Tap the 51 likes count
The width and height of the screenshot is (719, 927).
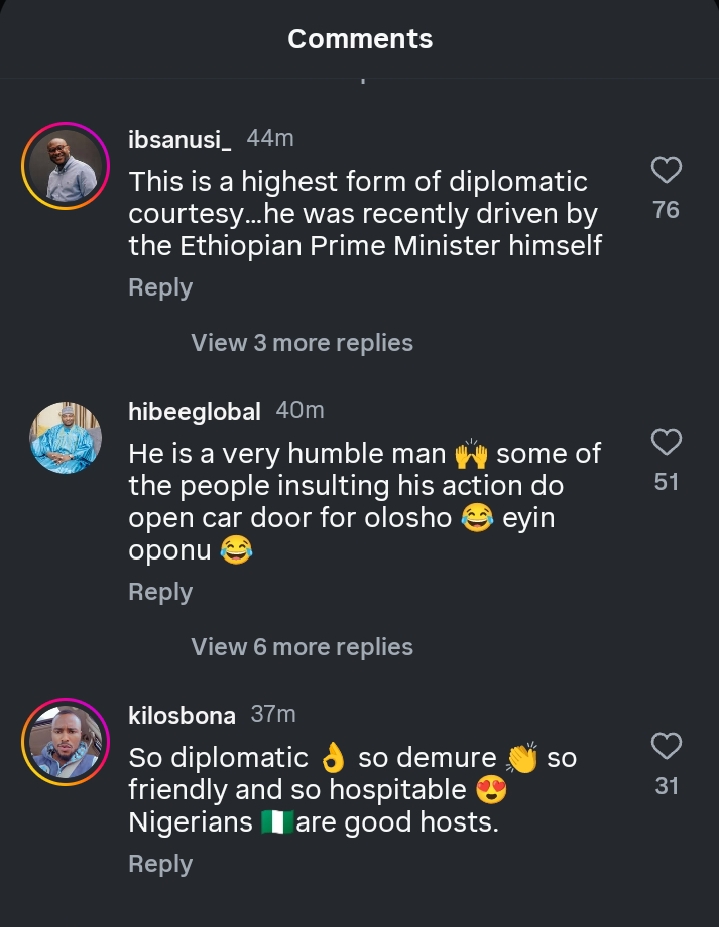coord(666,482)
